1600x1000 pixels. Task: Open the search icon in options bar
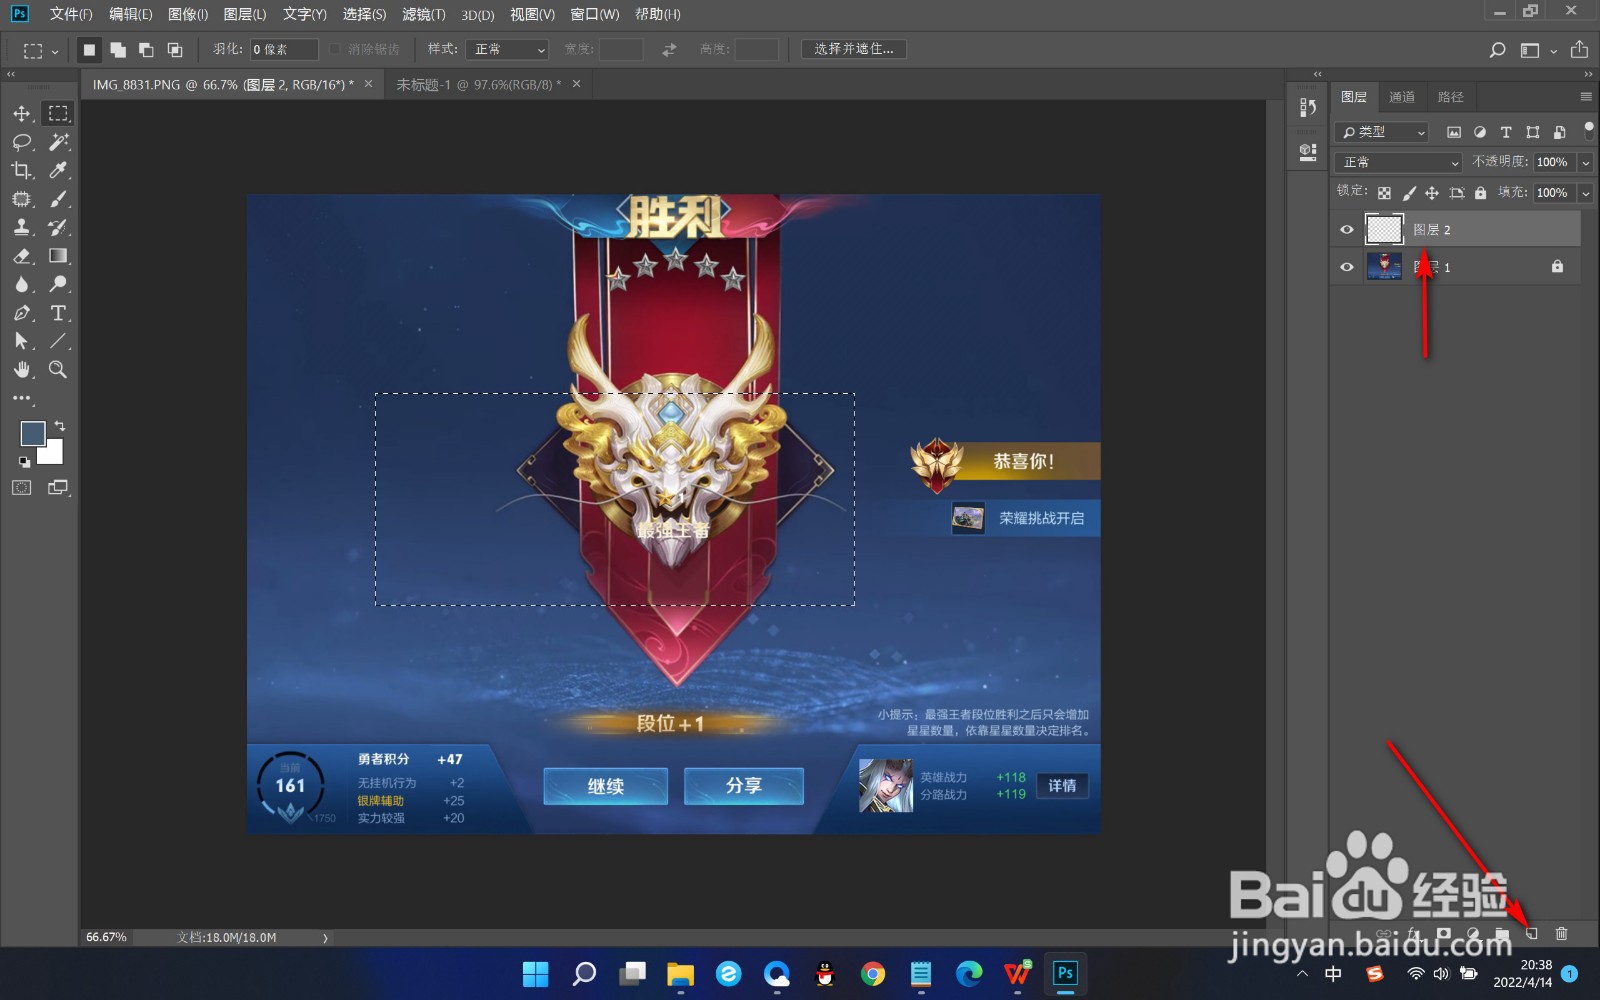1497,49
